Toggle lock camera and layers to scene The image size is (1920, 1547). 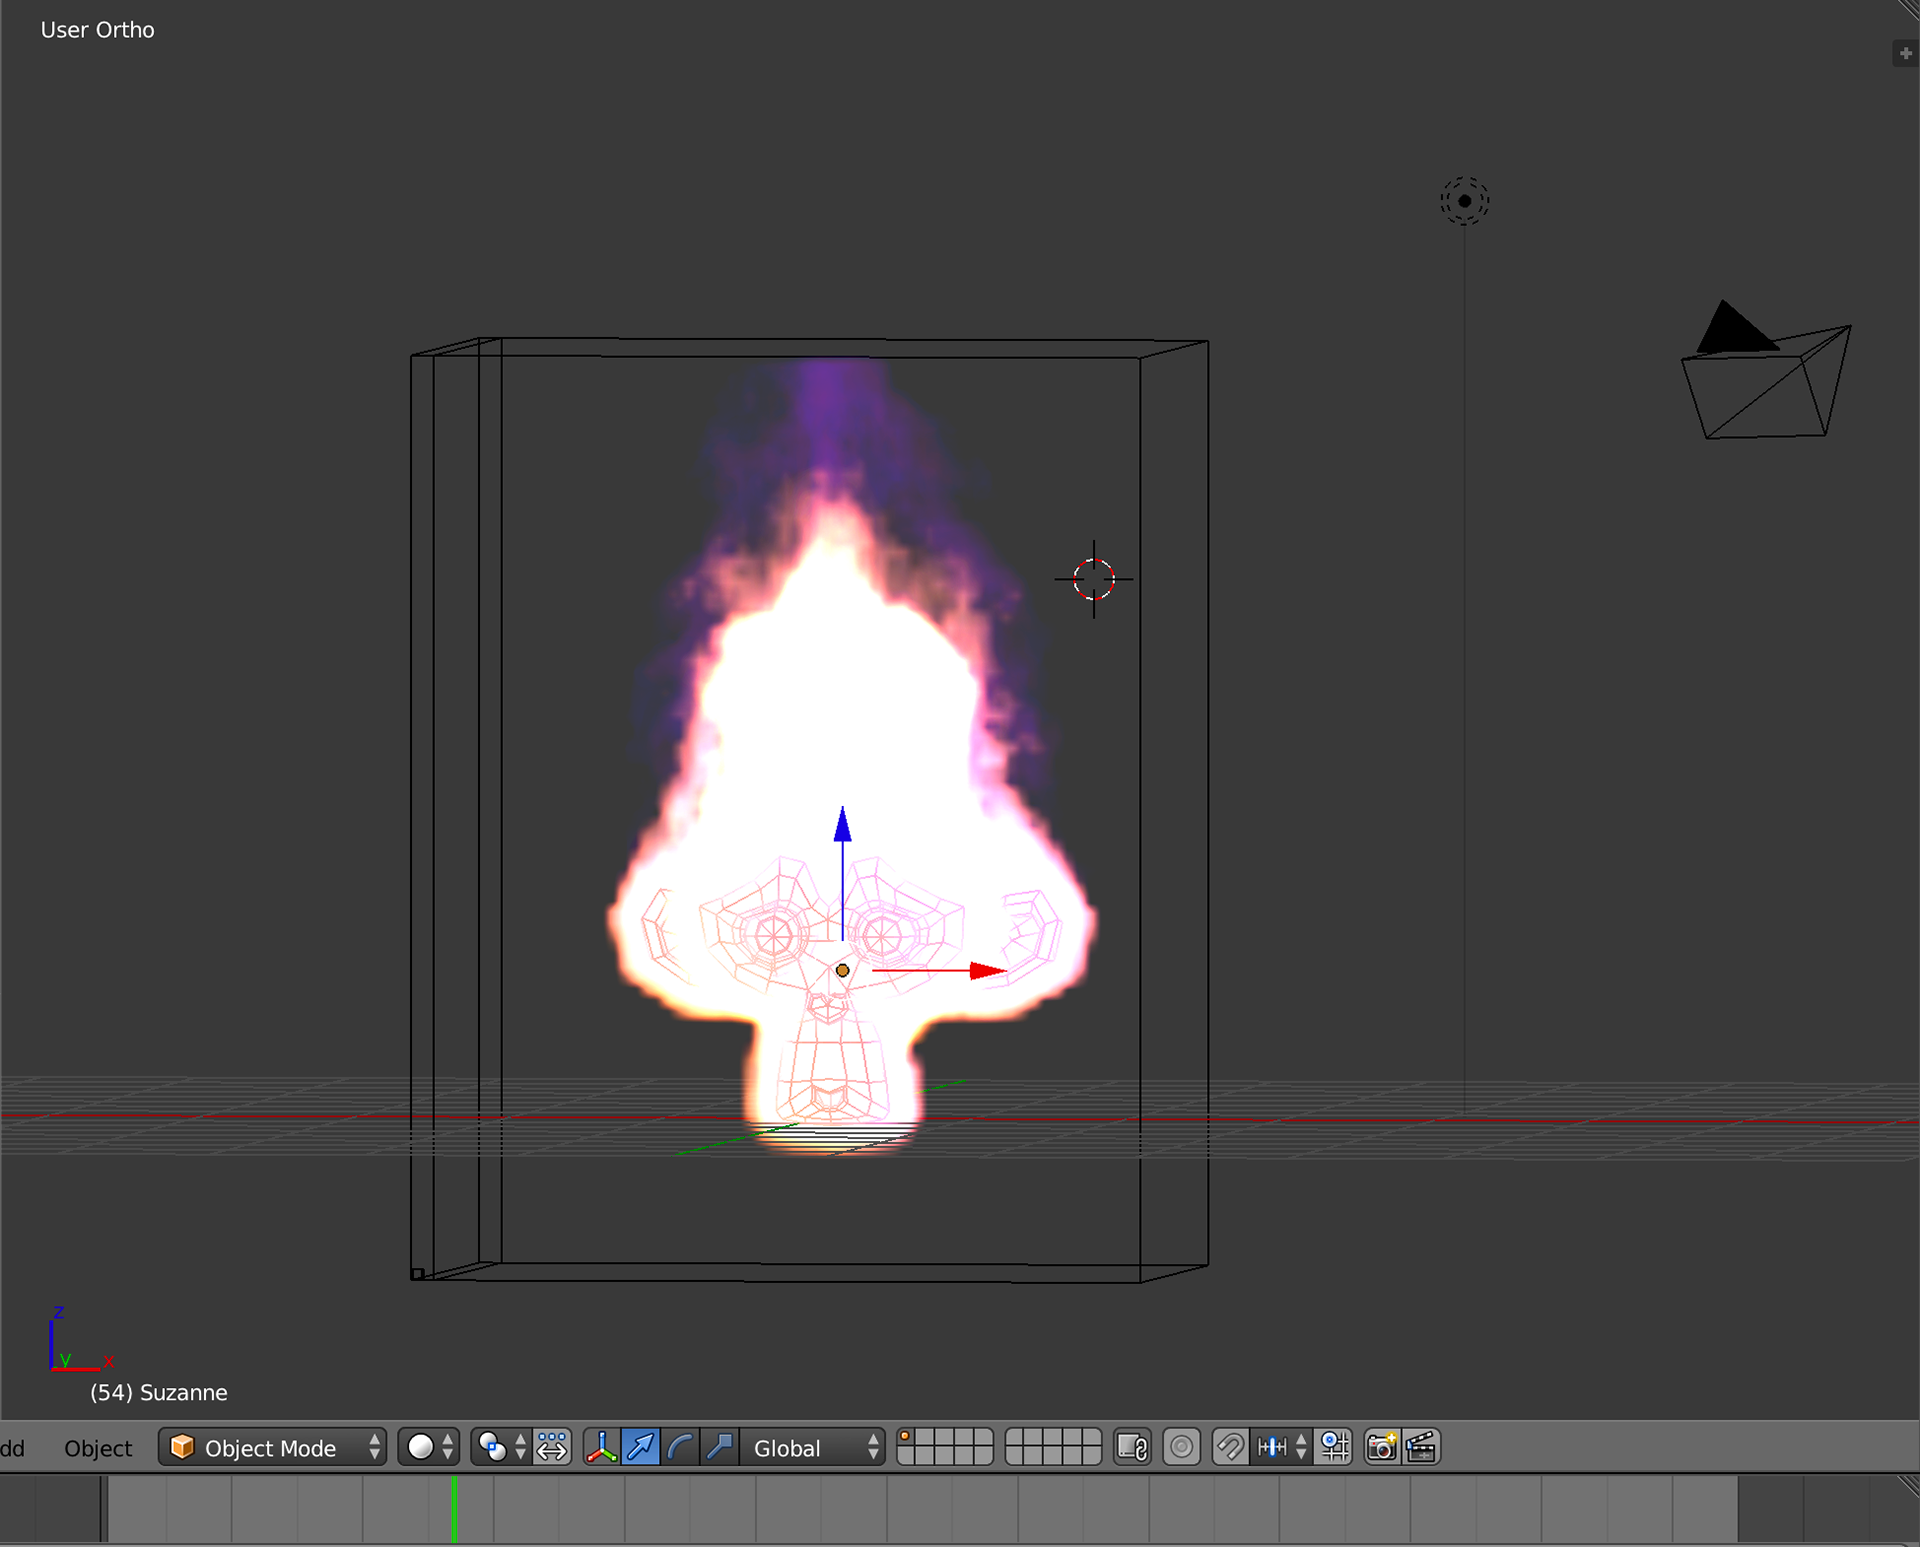1132,1447
